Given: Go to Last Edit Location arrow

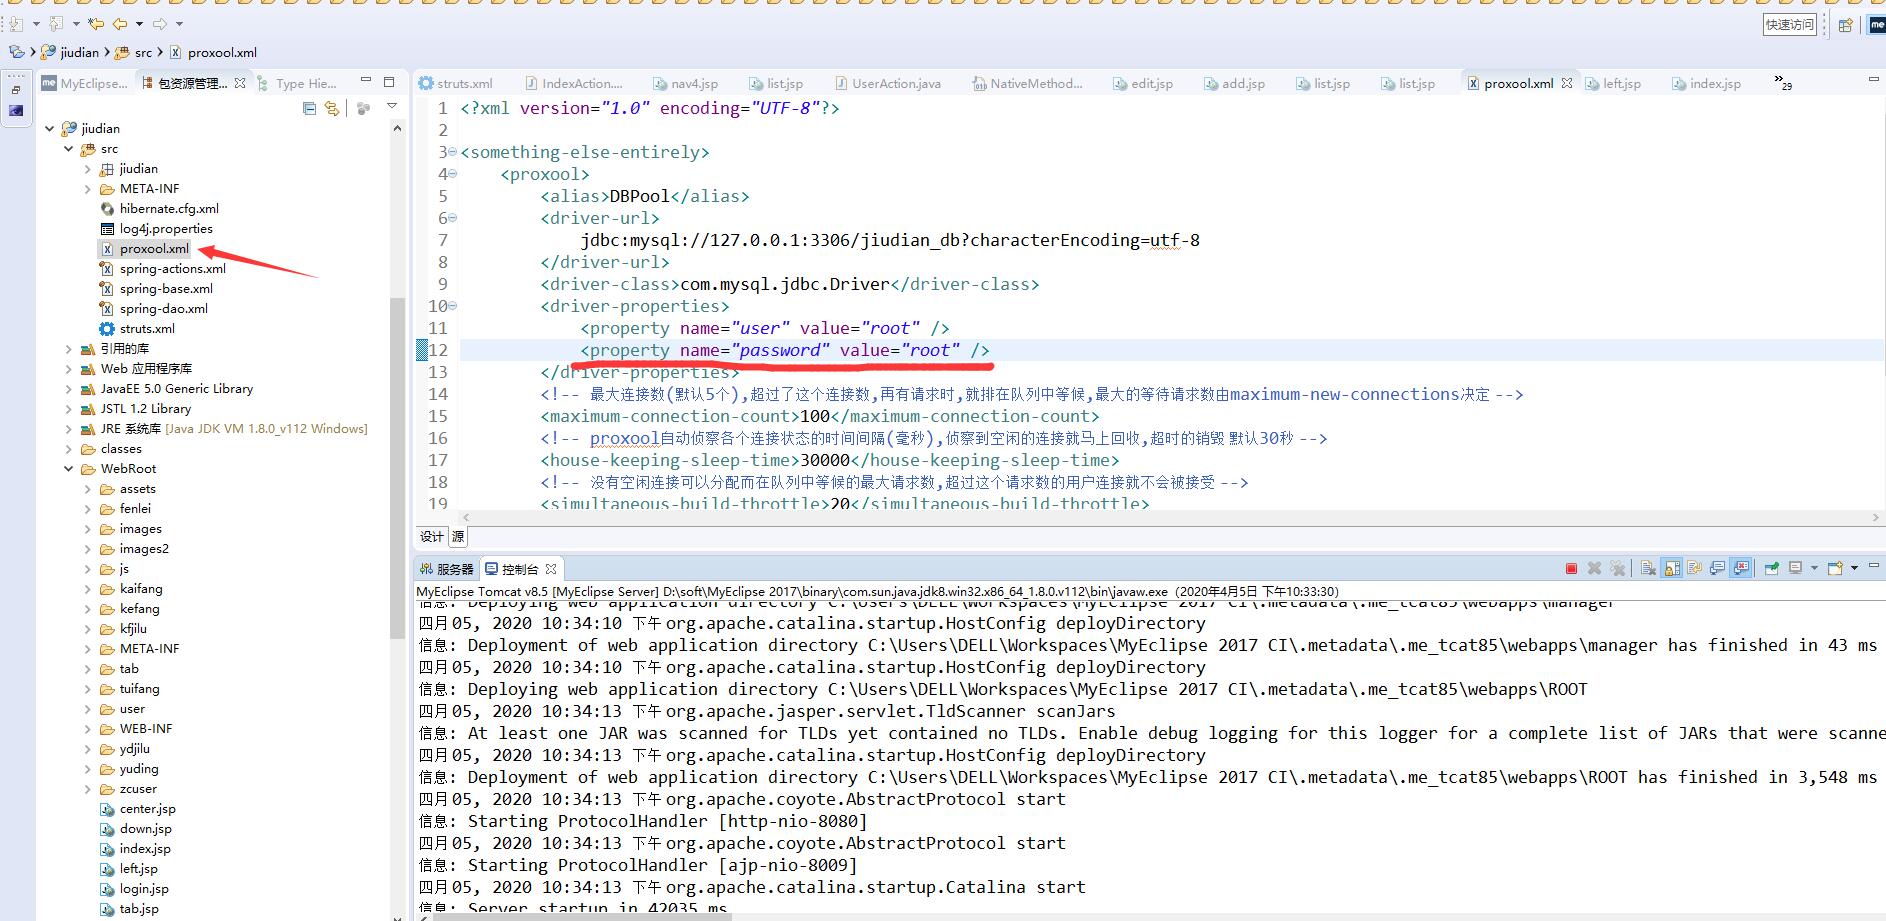Looking at the screenshot, I should [95, 23].
